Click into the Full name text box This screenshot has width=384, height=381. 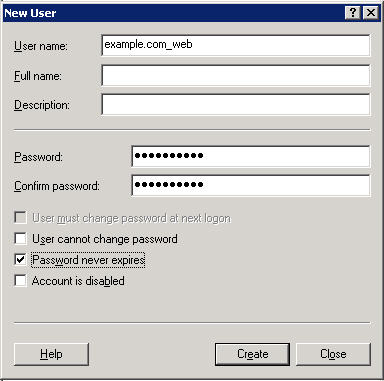[x=236, y=76]
